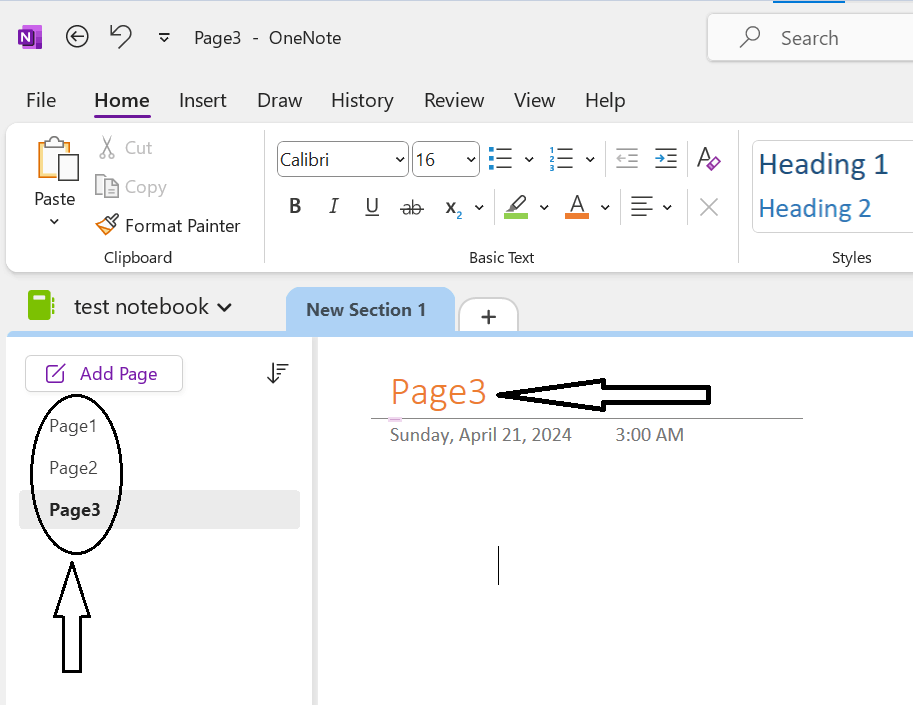Click the OneNote app logo icon
Image resolution: width=913 pixels, height=705 pixels.
click(x=30, y=37)
